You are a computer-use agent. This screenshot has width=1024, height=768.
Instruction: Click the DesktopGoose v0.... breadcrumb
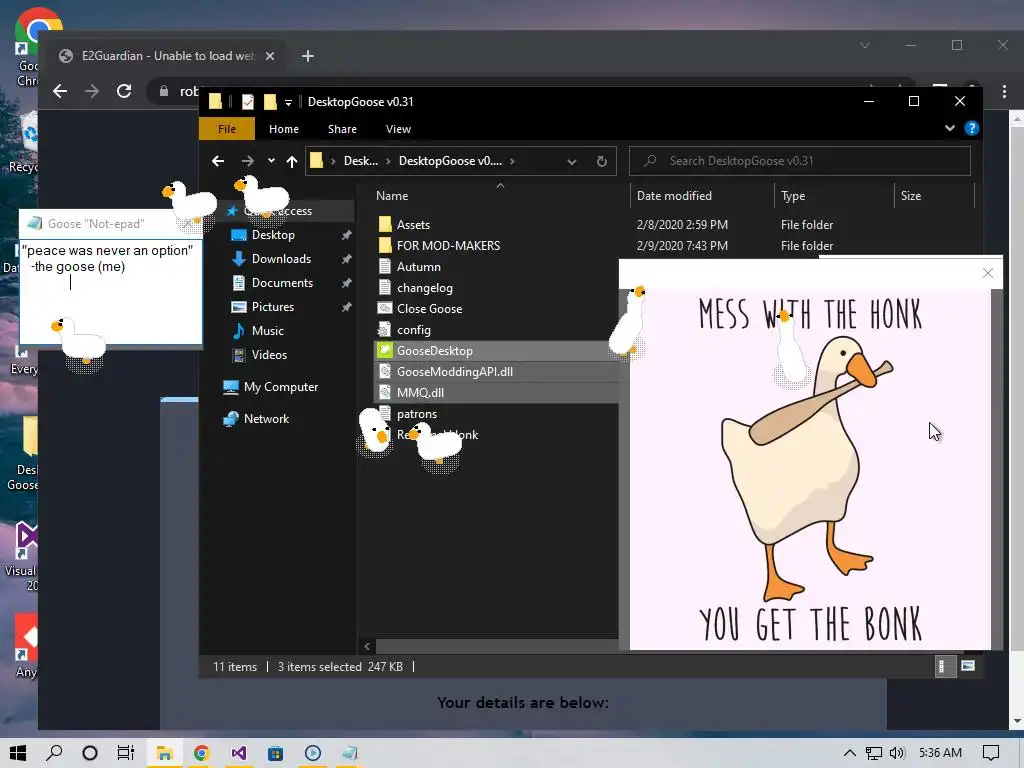pos(450,161)
